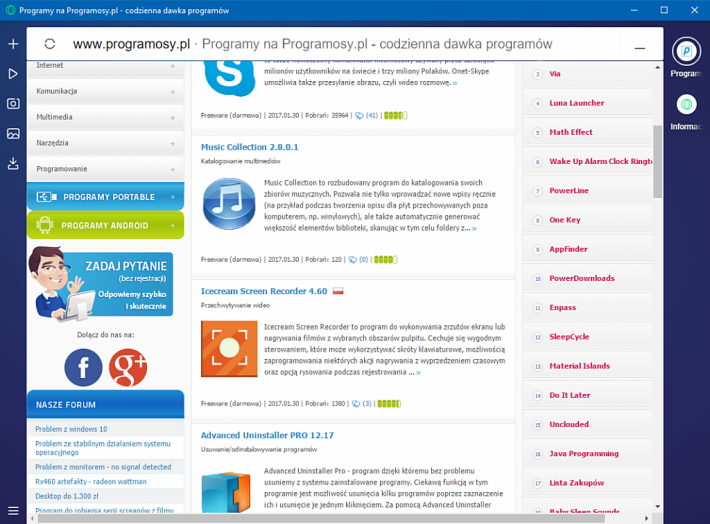Open downloads icon in the left sidebar
The width and height of the screenshot is (710, 524).
pyautogui.click(x=13, y=163)
